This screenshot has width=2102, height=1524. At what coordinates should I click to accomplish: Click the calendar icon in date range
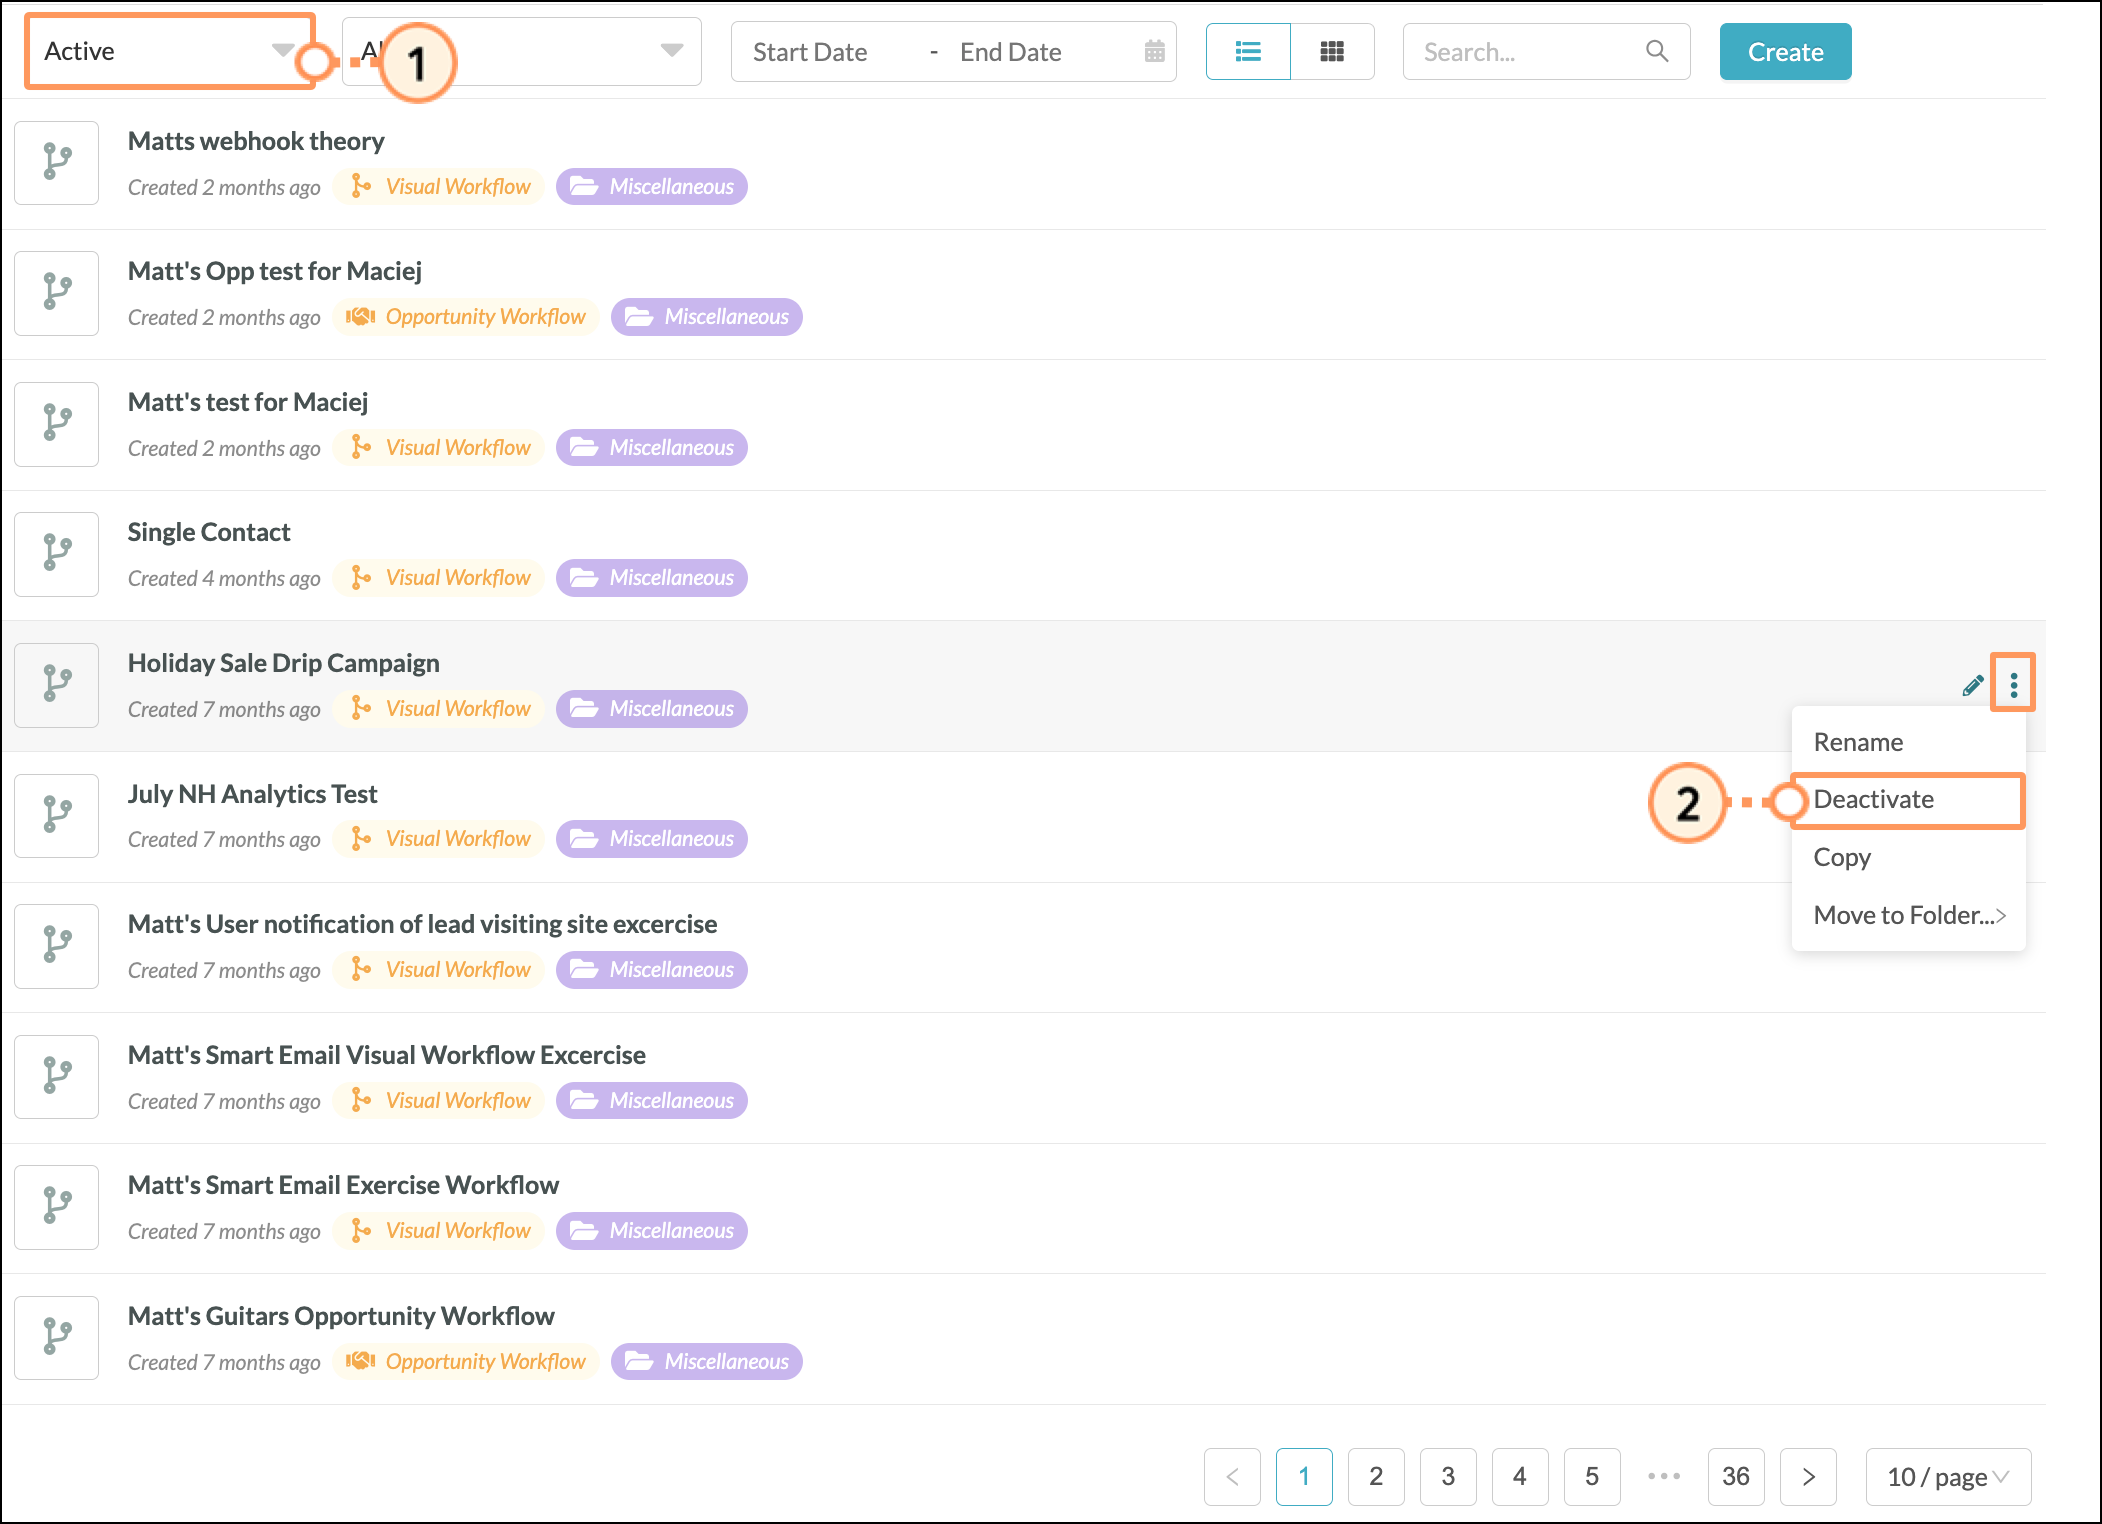pos(1154,52)
